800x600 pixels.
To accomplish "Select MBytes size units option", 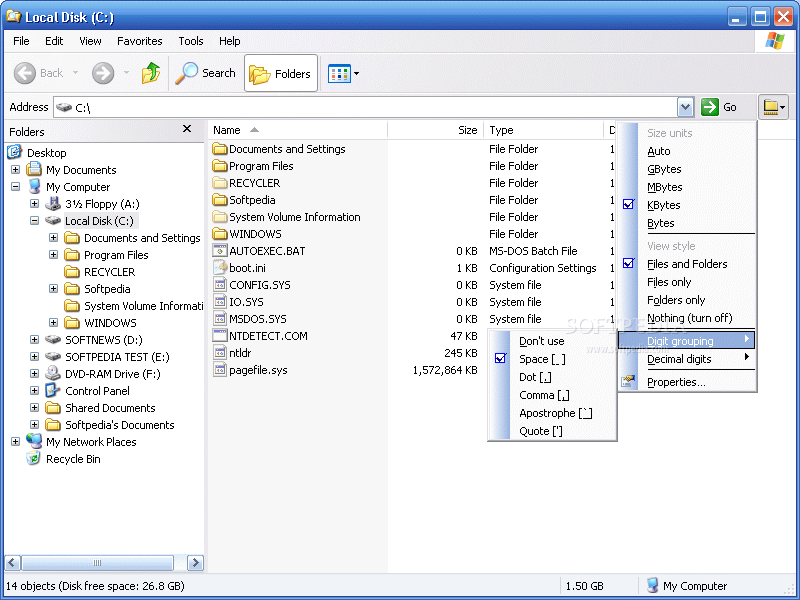I will (687, 187).
